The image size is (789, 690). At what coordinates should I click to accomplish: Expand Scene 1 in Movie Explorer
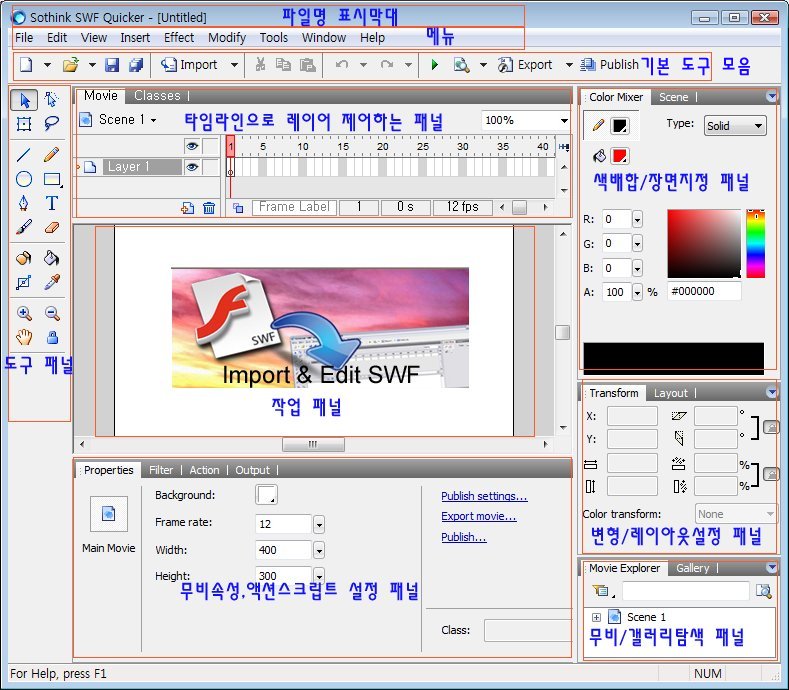pyautogui.click(x=596, y=618)
